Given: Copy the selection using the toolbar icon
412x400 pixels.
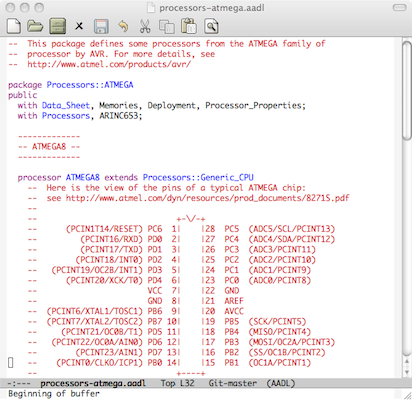Looking at the screenshot, I should pyautogui.click(x=167, y=26).
